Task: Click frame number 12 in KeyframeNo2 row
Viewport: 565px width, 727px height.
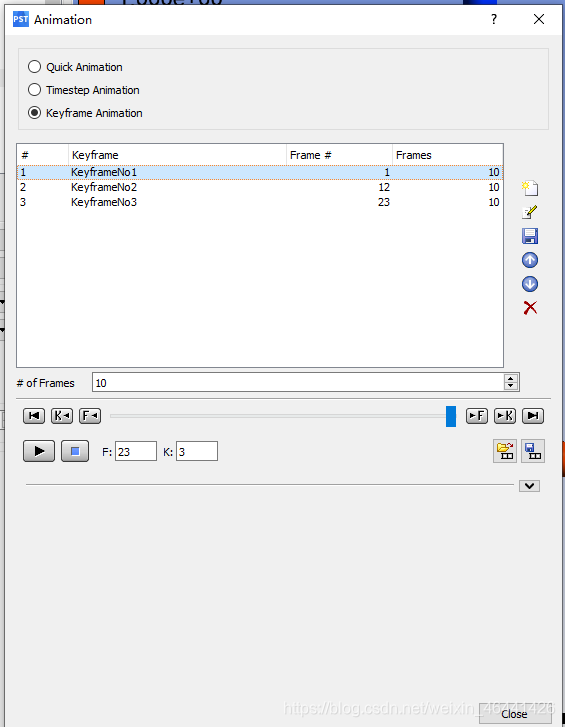Action: (384, 187)
